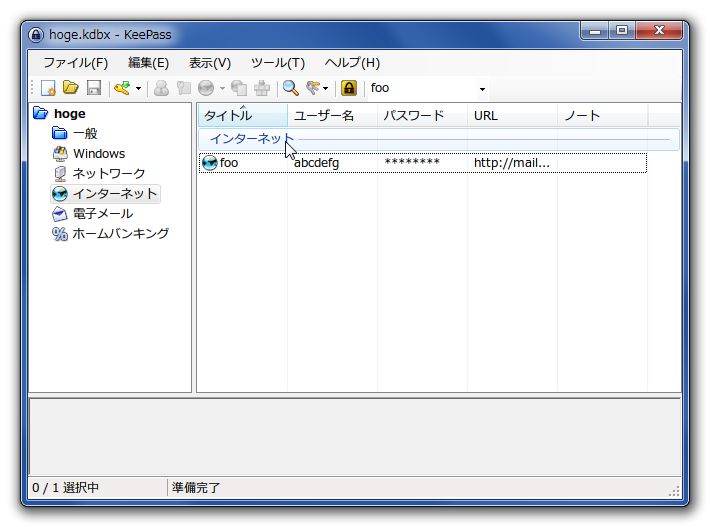Screen dimensions: 710x527
Task: Open the ヘルプ(H) menu
Action: pyautogui.click(x=352, y=63)
